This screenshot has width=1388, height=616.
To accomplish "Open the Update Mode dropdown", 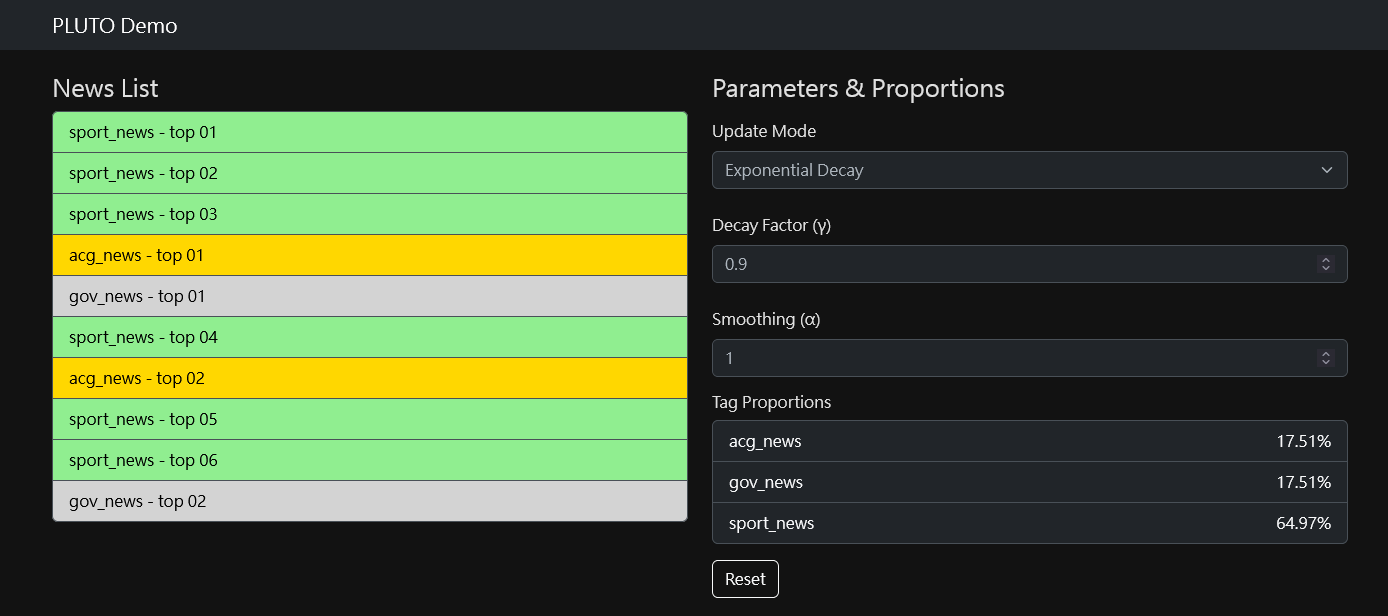I will point(1029,170).
